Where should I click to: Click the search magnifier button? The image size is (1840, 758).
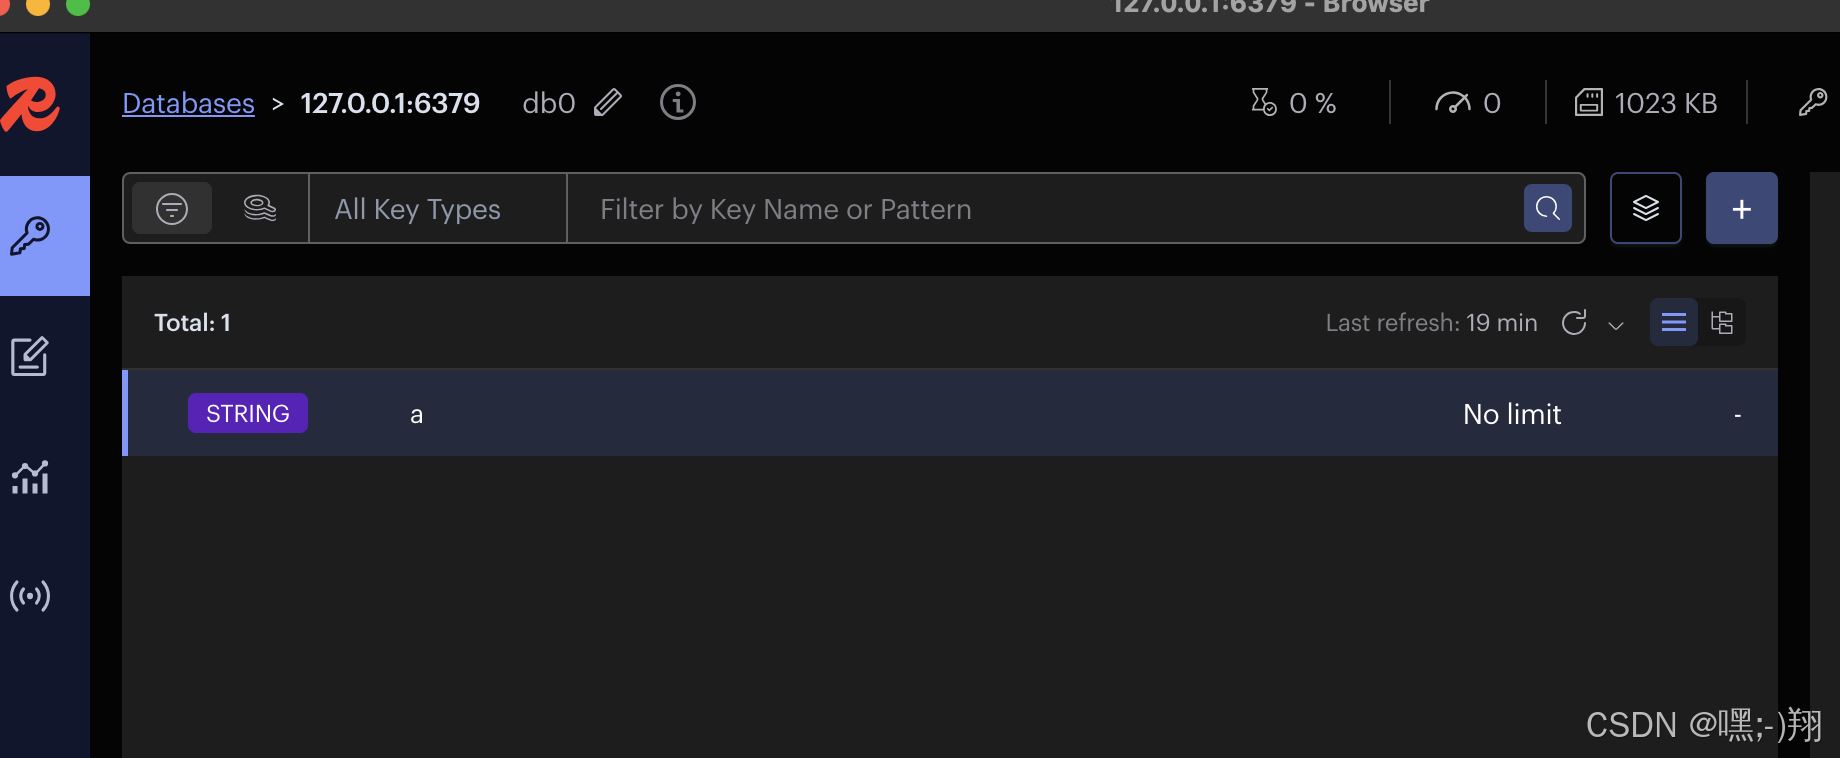[1547, 208]
